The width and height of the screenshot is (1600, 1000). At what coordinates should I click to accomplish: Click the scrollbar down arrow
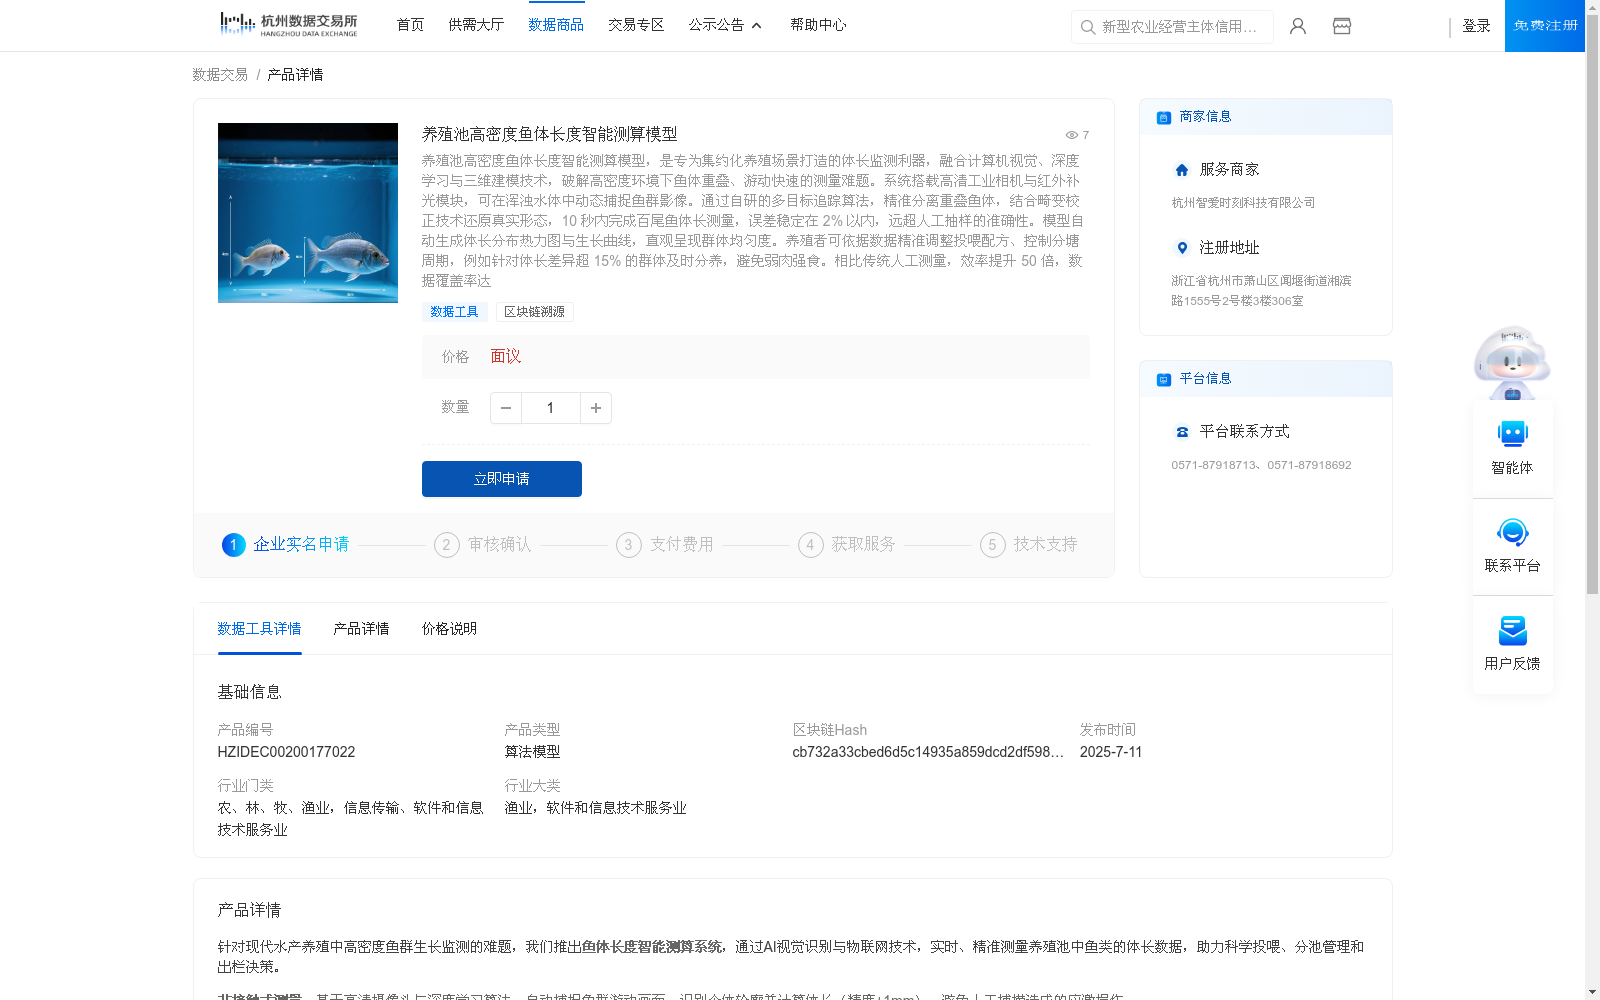click(x=1592, y=992)
